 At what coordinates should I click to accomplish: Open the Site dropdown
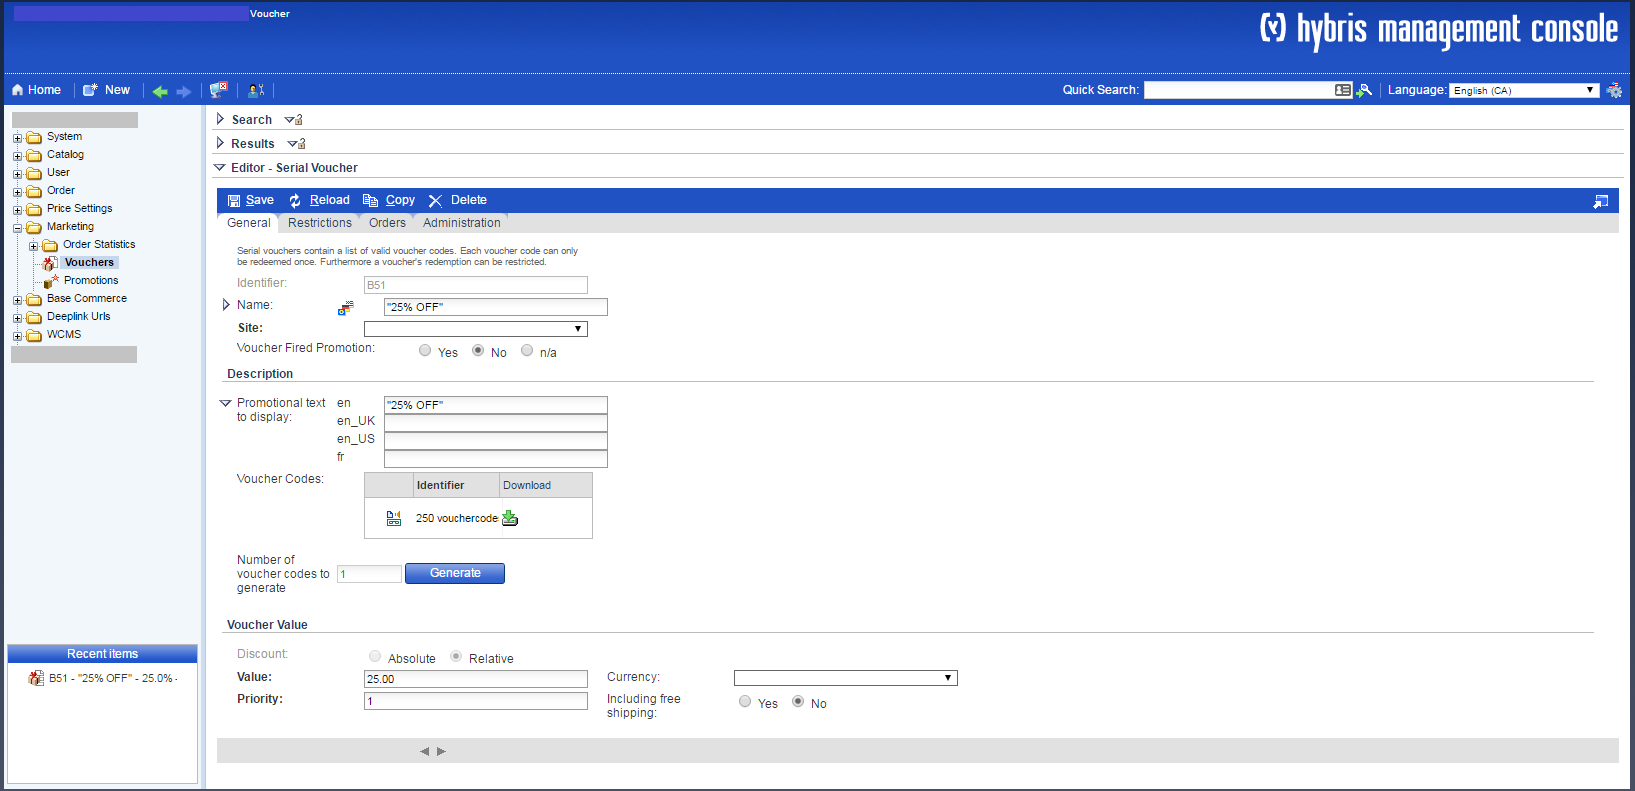(x=476, y=329)
